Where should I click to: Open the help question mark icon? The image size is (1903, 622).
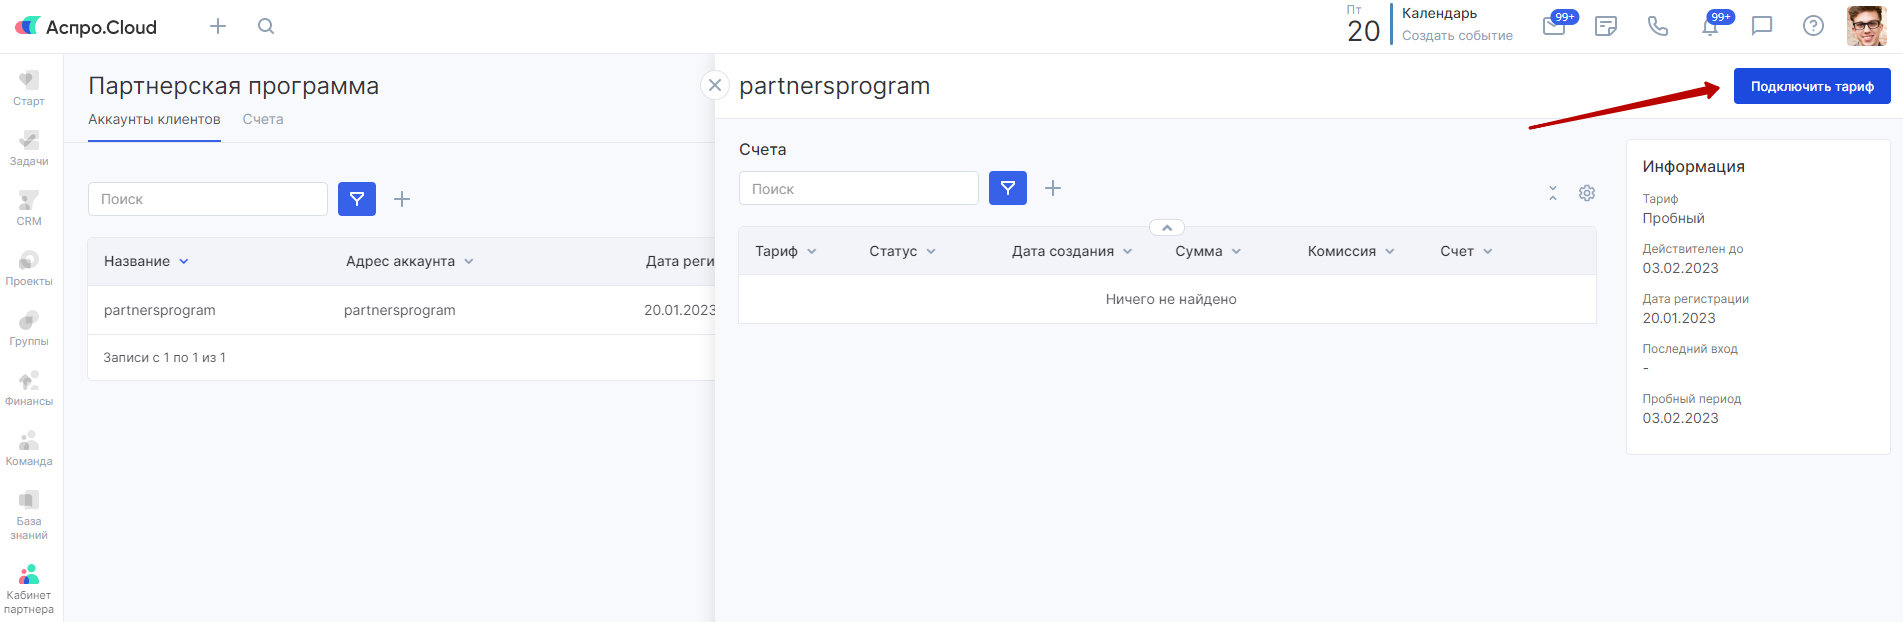pyautogui.click(x=1813, y=26)
